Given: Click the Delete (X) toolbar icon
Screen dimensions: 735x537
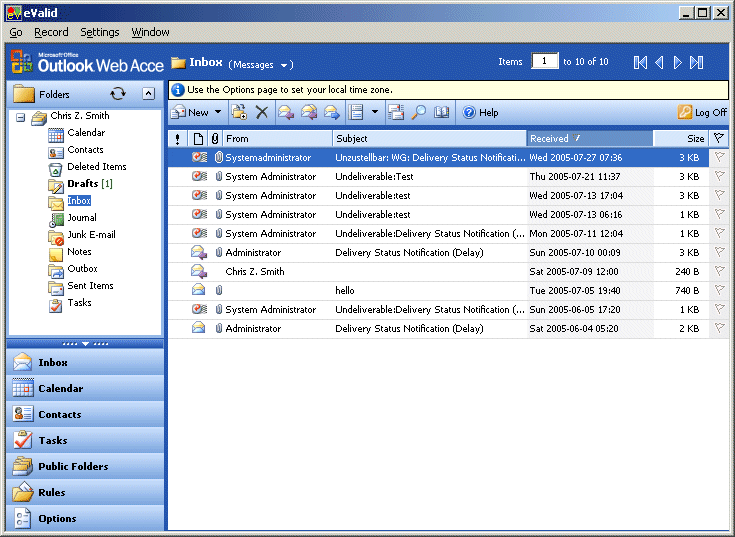Looking at the screenshot, I should (x=262, y=112).
